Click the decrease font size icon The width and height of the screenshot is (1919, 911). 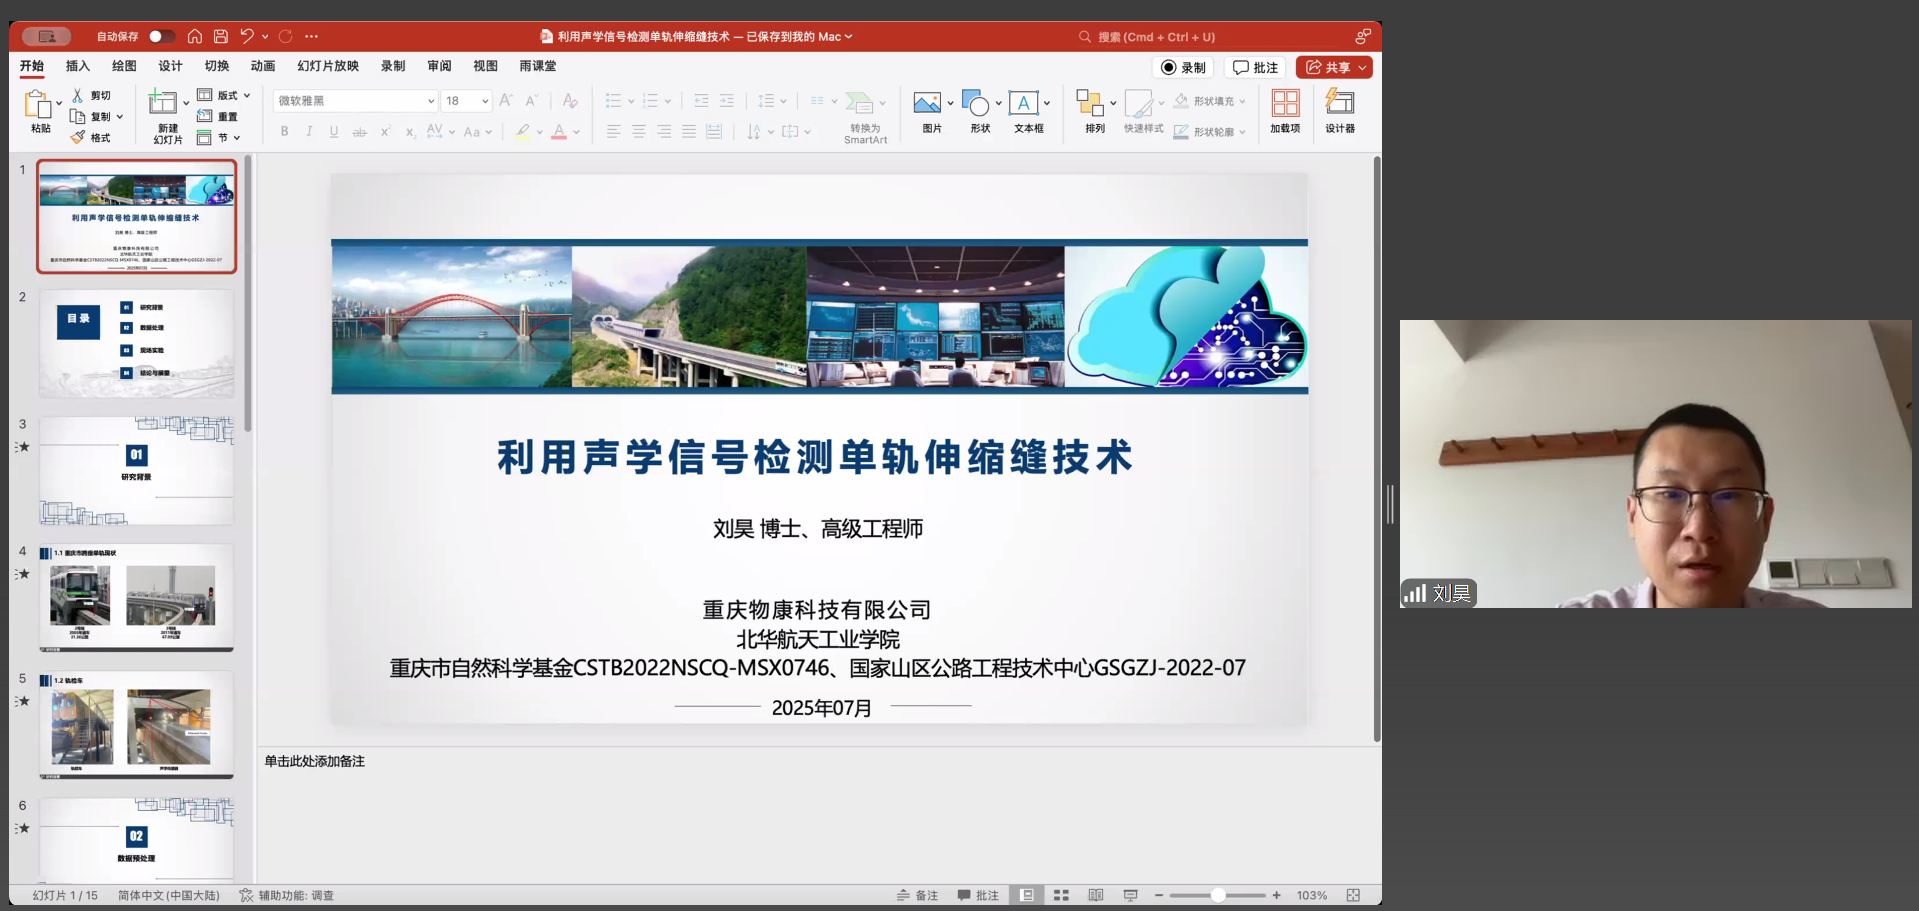click(x=532, y=100)
